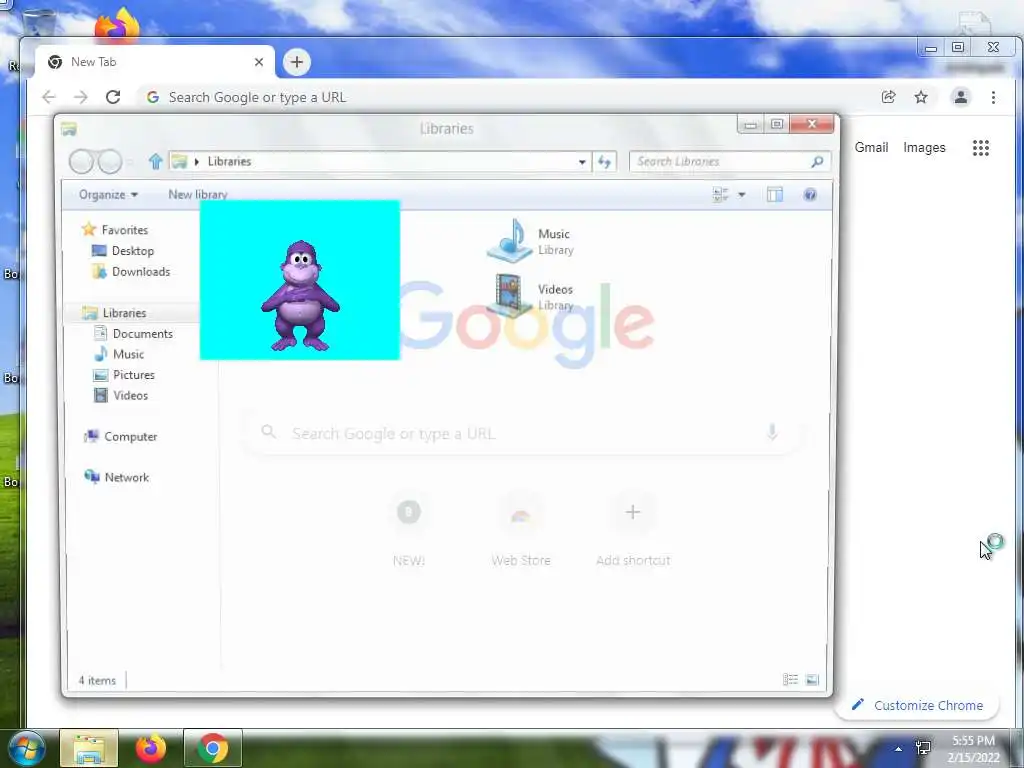Open the Images link
Viewport: 1024px width, 768px height.
pyautogui.click(x=924, y=148)
